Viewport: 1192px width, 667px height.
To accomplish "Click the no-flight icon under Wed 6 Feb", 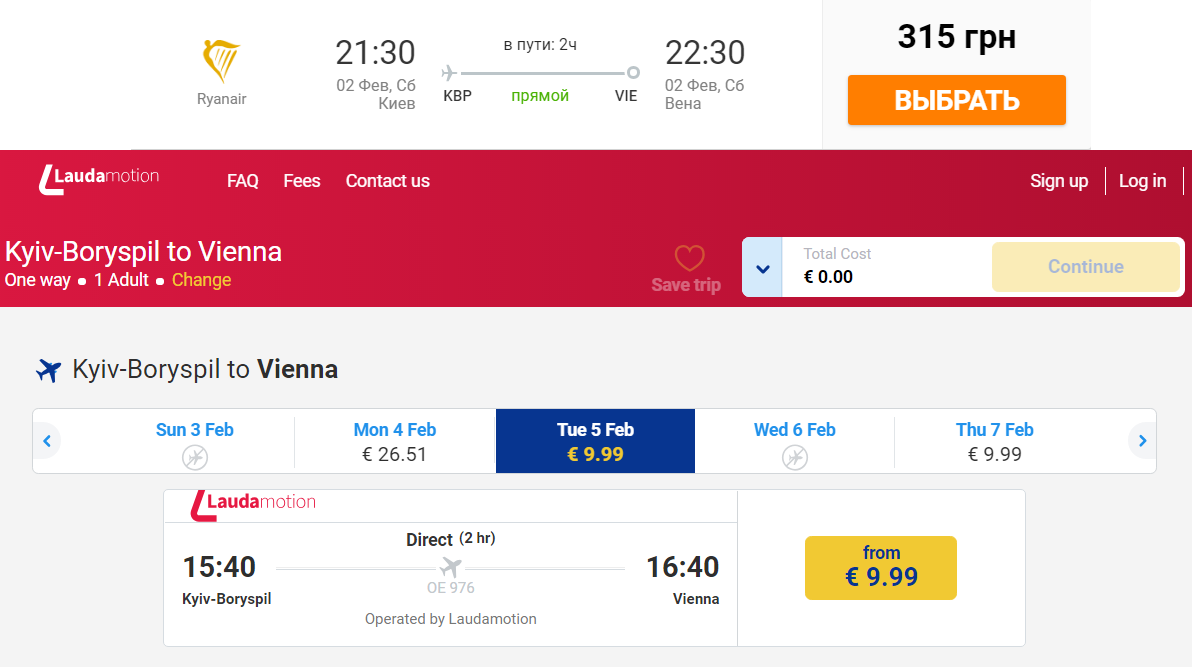I will [x=794, y=457].
